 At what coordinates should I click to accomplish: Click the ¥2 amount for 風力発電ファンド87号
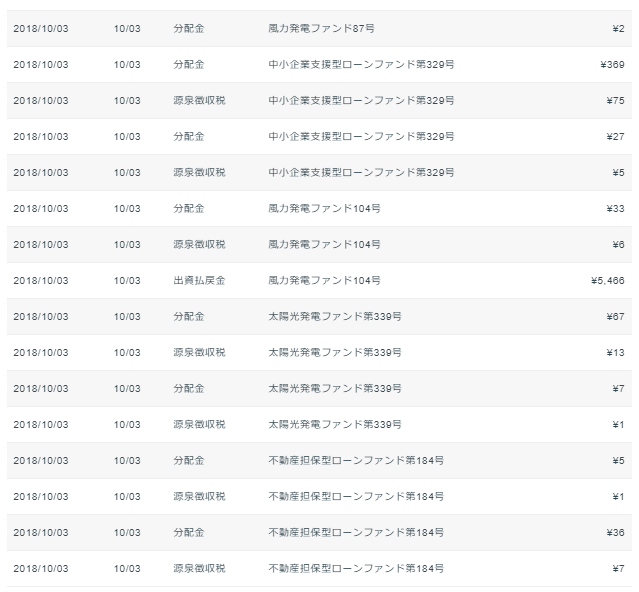tap(618, 29)
